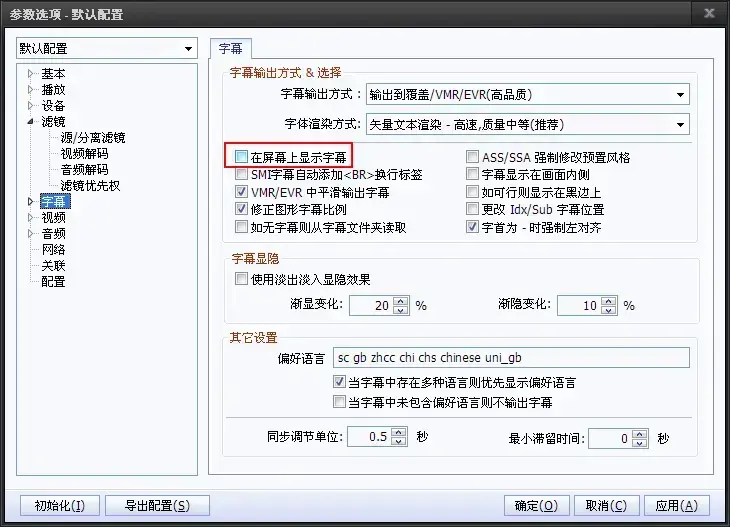
Task: Expand the 设备 tree node
Action: pos(30,106)
